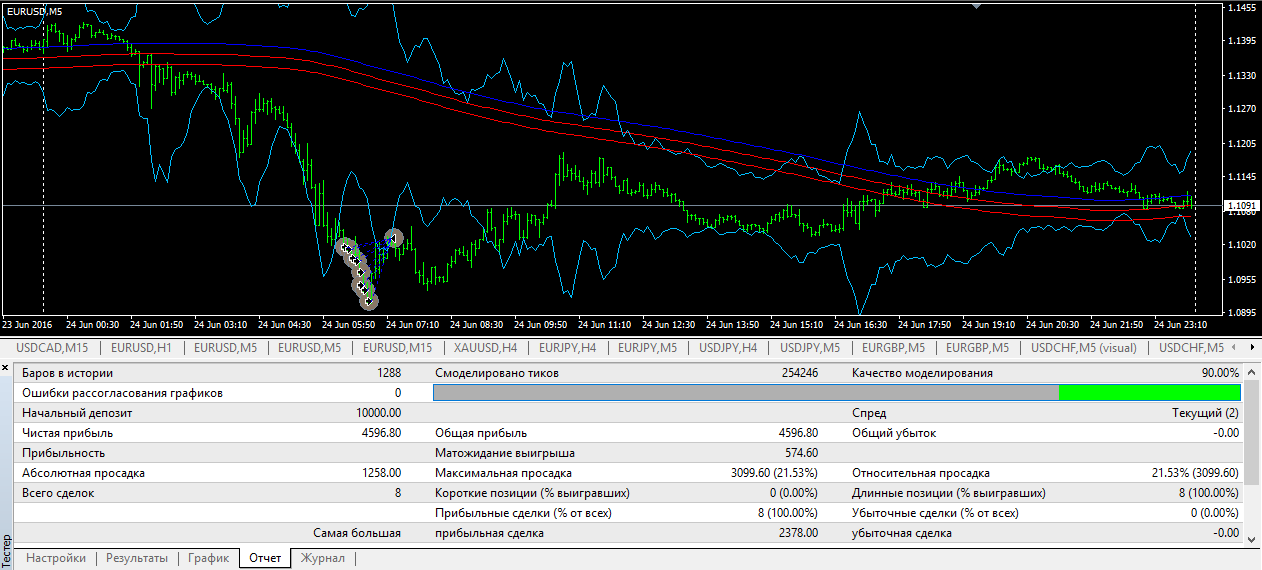The height and width of the screenshot is (570, 1262).
Task: Click the 10000.00 initial deposit value
Action: pos(379,413)
